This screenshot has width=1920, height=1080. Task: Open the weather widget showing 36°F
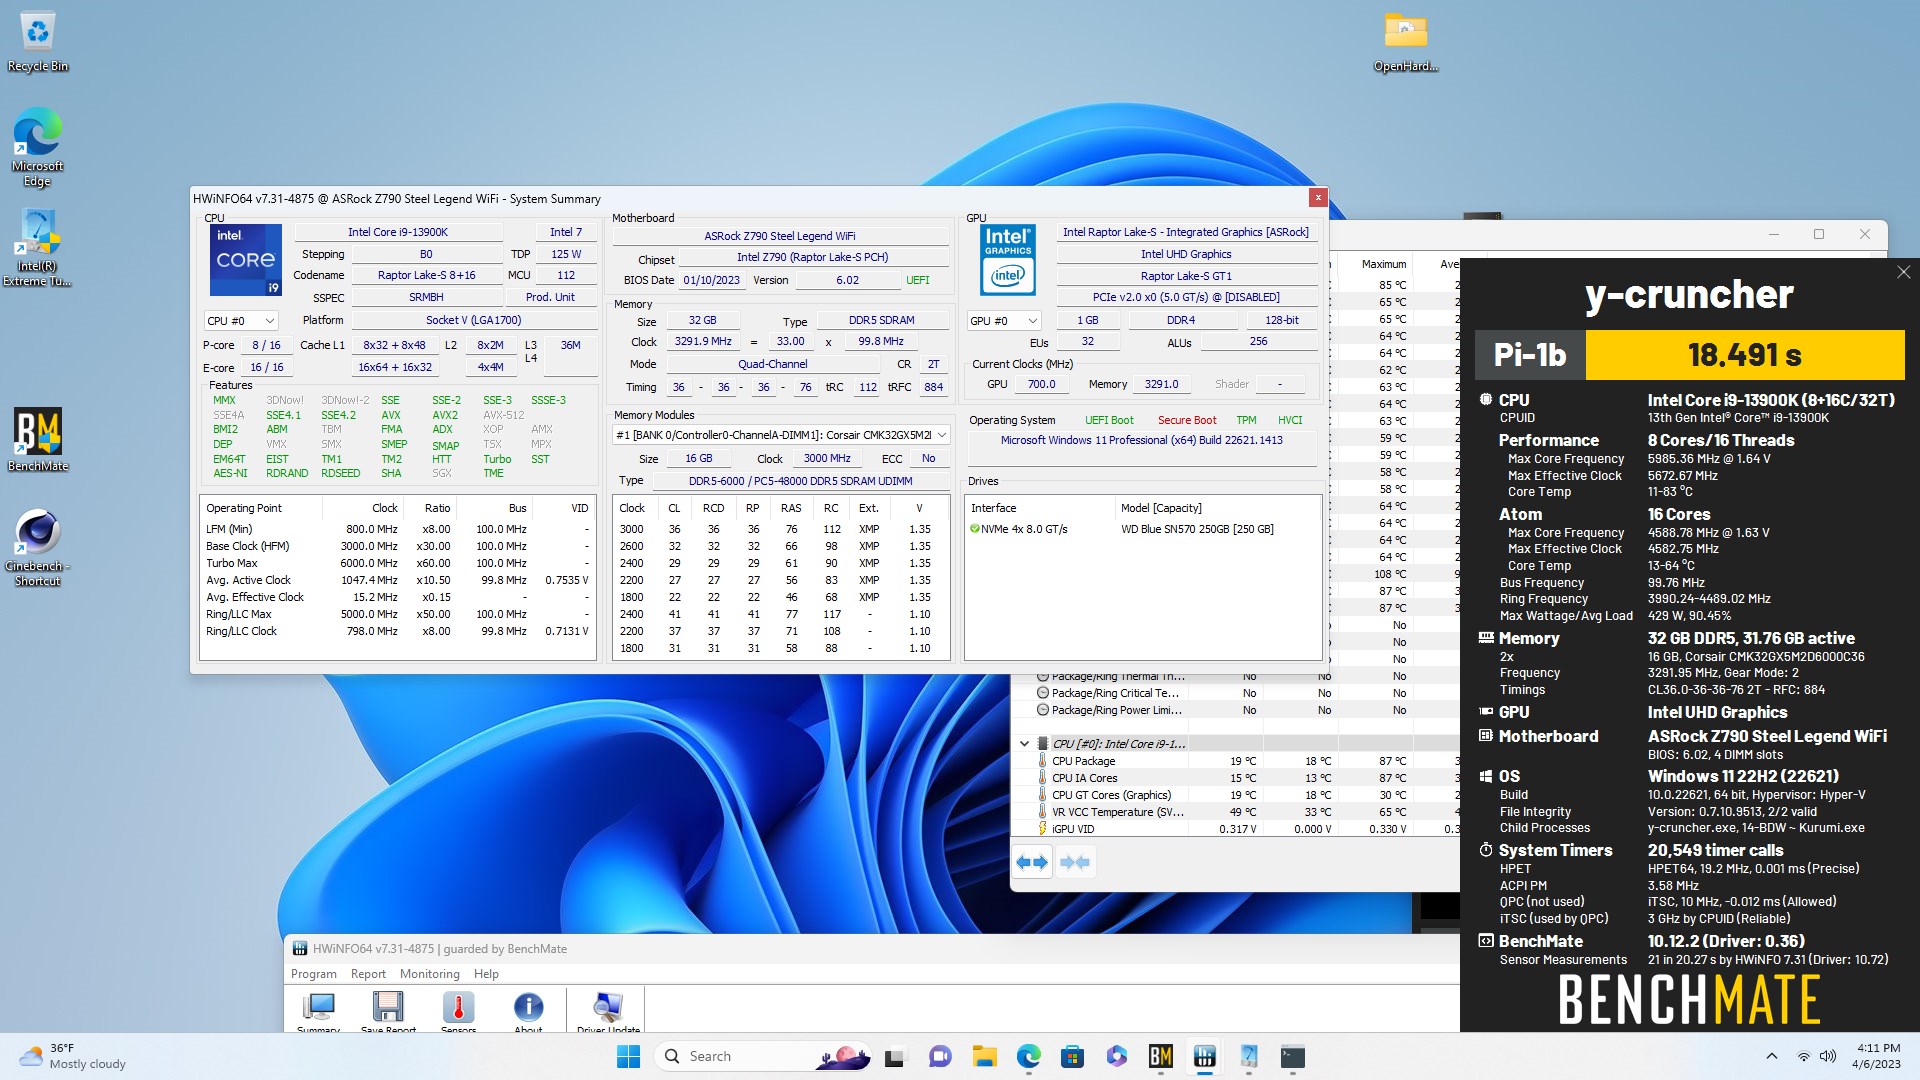pyautogui.click(x=74, y=1056)
